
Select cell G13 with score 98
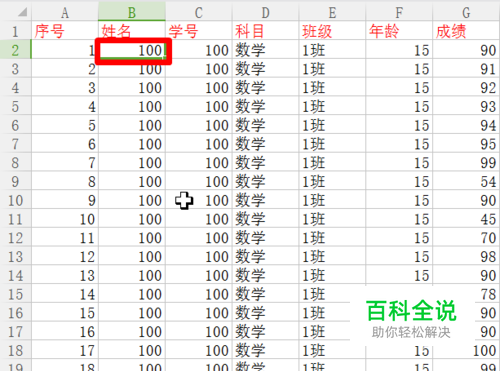tap(466, 256)
